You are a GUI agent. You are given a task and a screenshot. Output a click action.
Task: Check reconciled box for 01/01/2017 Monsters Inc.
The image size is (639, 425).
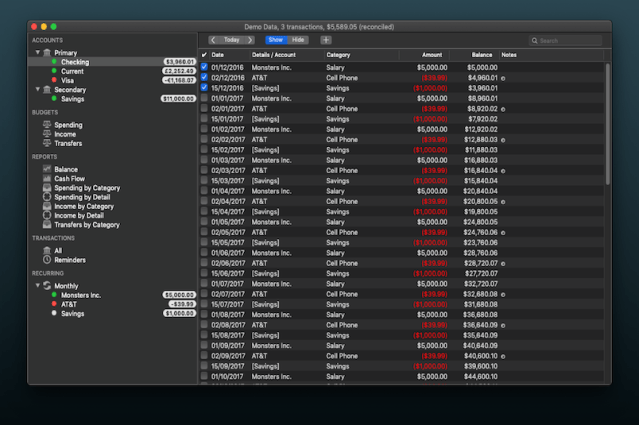[x=204, y=98]
